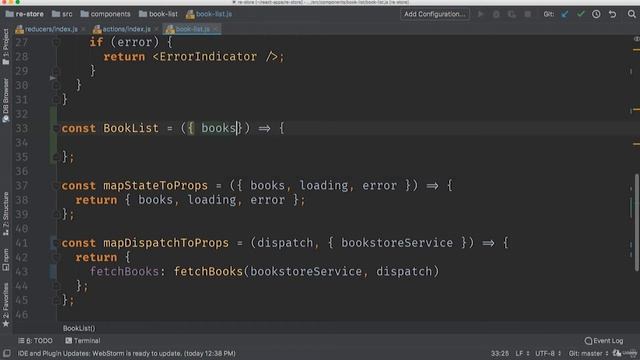Click line number 34 in gutter
Screen dimensions: 640x360
pyautogui.click(x=22, y=143)
